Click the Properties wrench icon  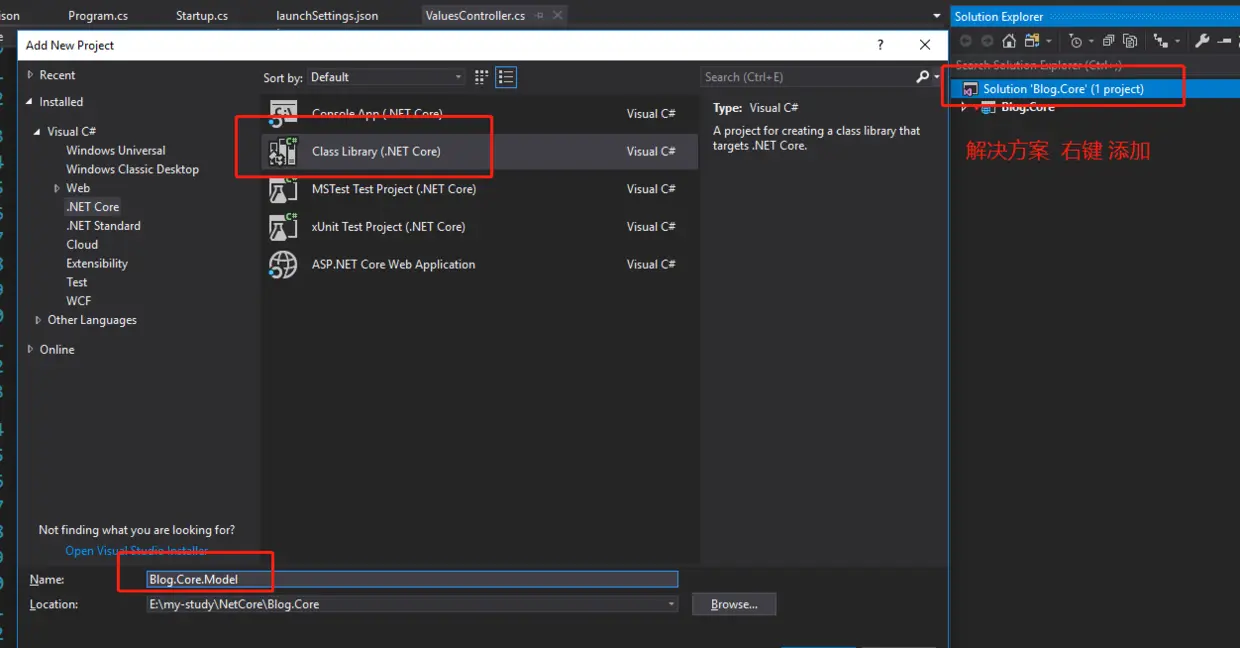[x=1202, y=41]
